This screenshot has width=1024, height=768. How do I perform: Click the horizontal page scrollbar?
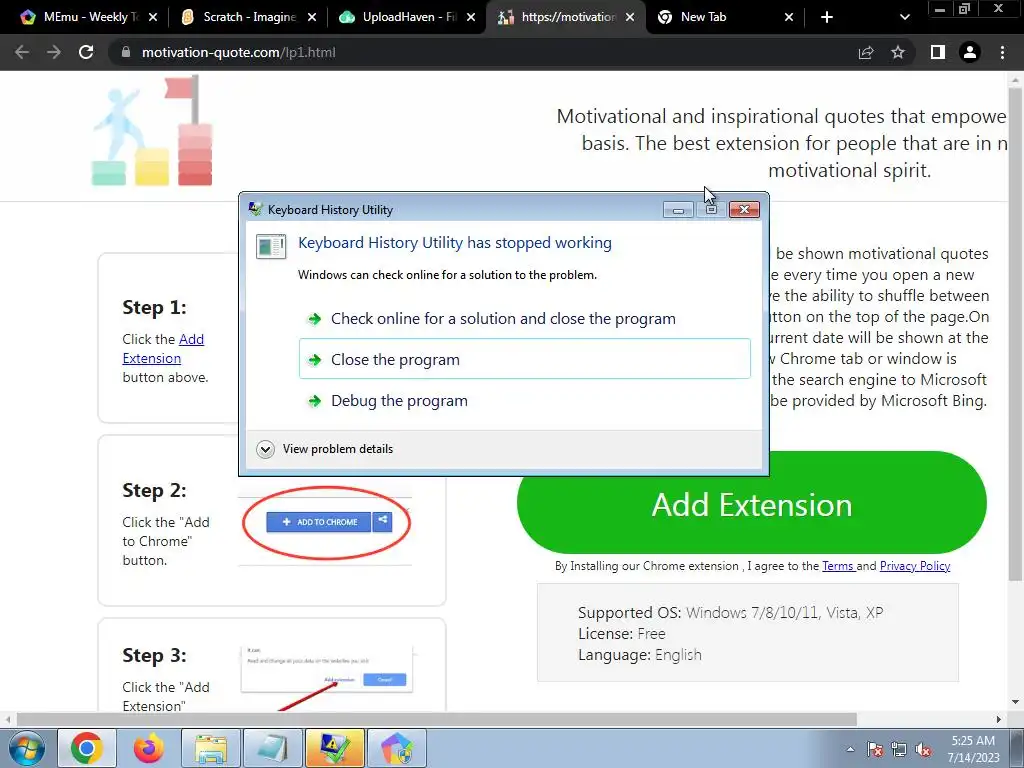[x=436, y=719]
